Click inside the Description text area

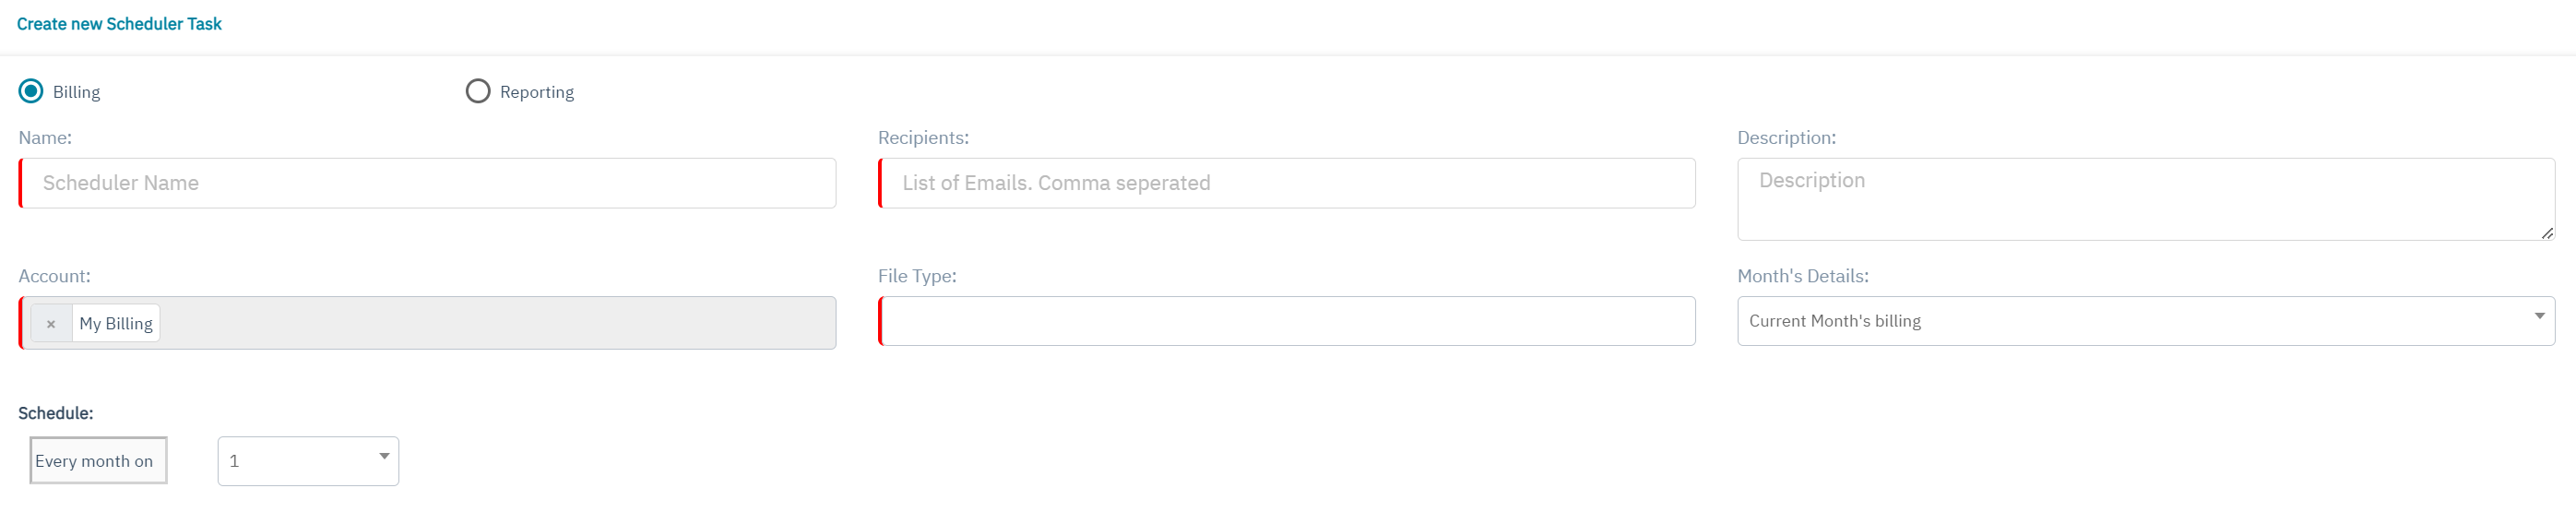(x=2145, y=199)
